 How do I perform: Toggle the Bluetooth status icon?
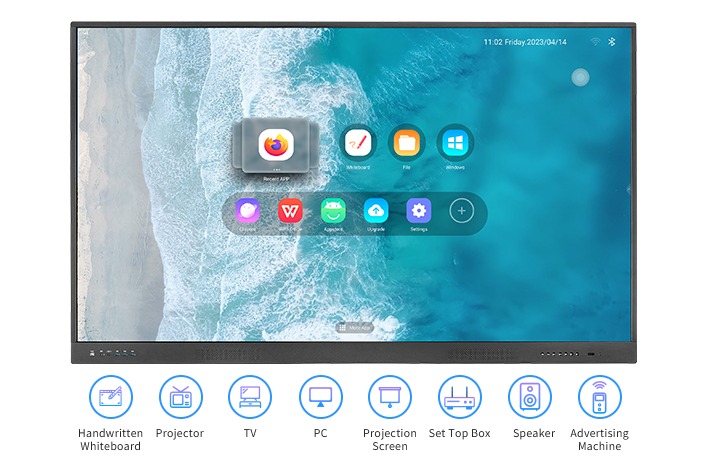(612, 42)
